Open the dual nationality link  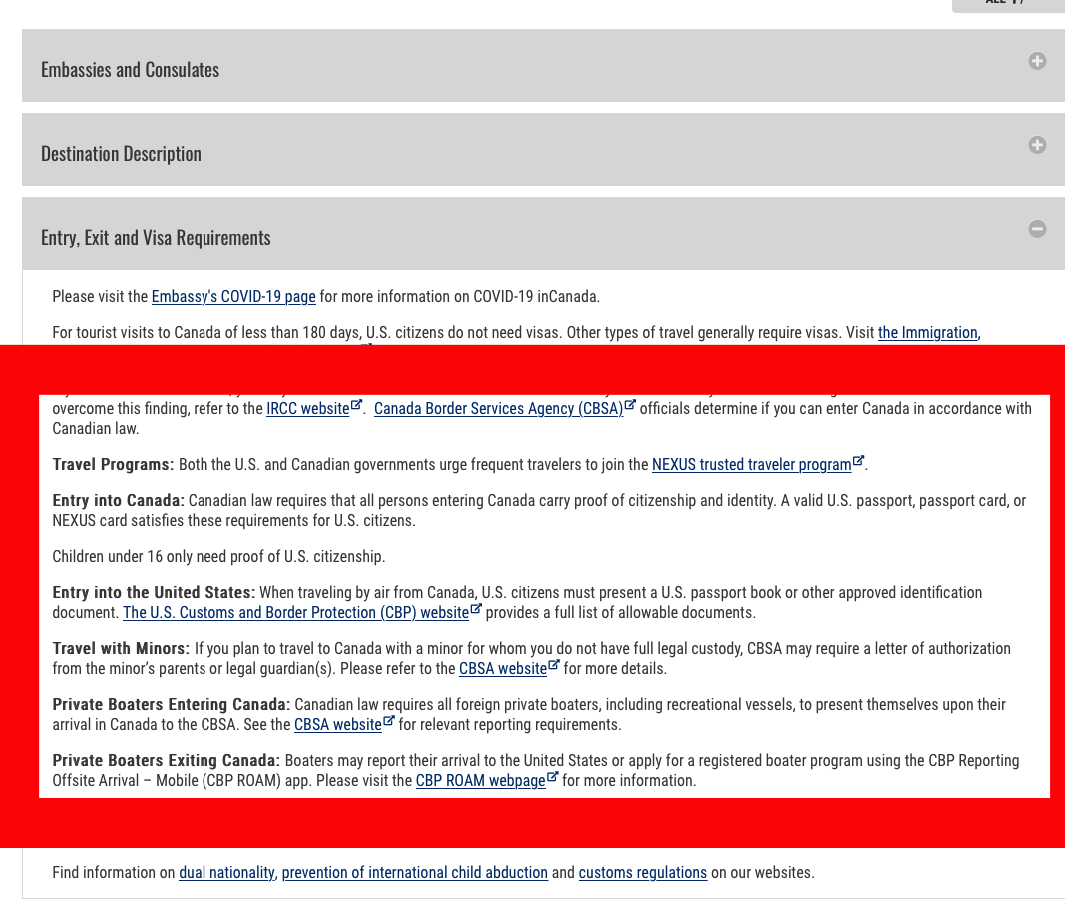[227, 872]
